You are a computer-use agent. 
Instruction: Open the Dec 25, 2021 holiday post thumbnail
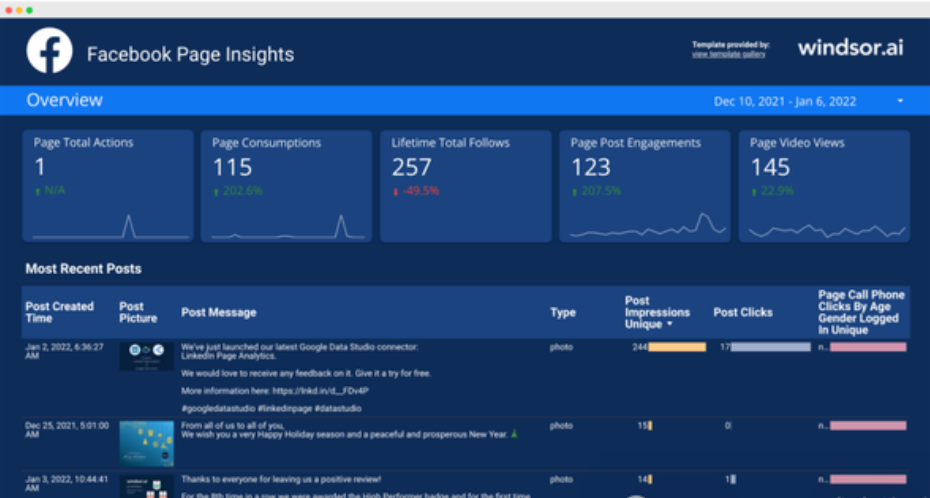pos(146,444)
